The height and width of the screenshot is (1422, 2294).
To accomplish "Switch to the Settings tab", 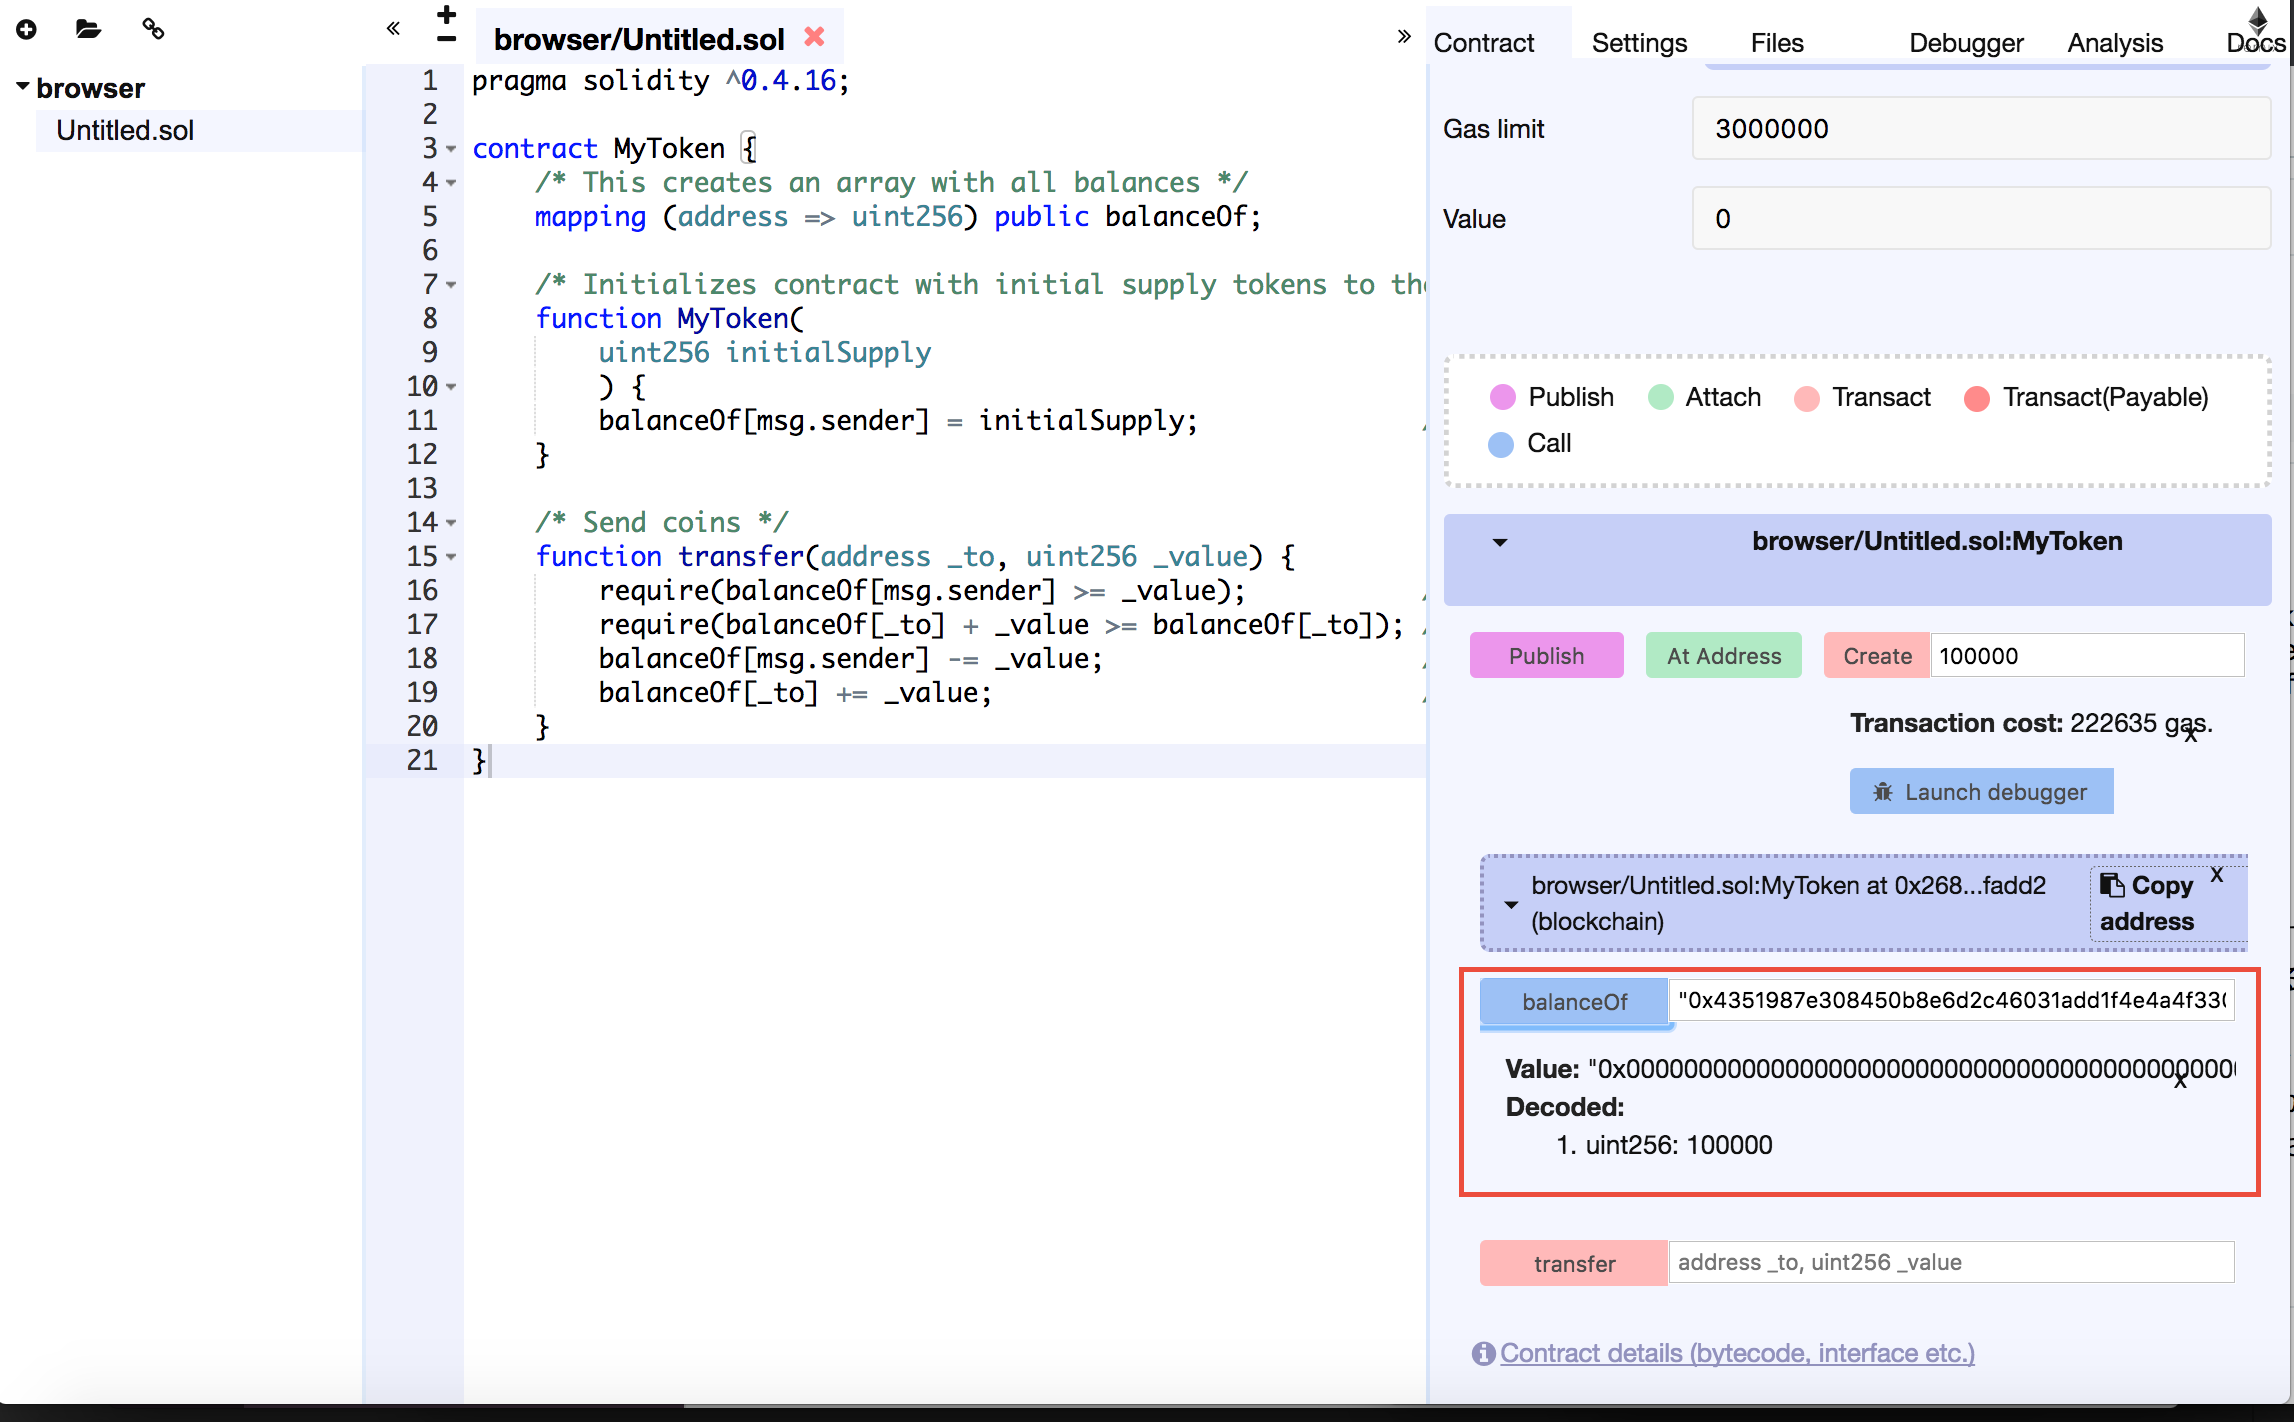I will [x=1638, y=43].
